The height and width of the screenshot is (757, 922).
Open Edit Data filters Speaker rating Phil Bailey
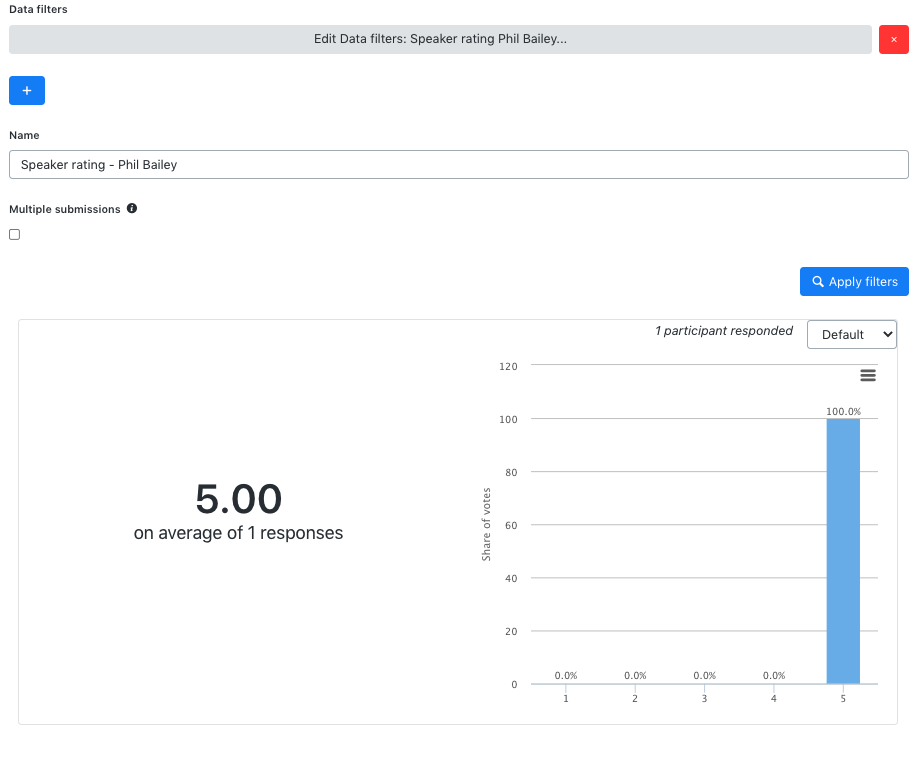(x=440, y=39)
